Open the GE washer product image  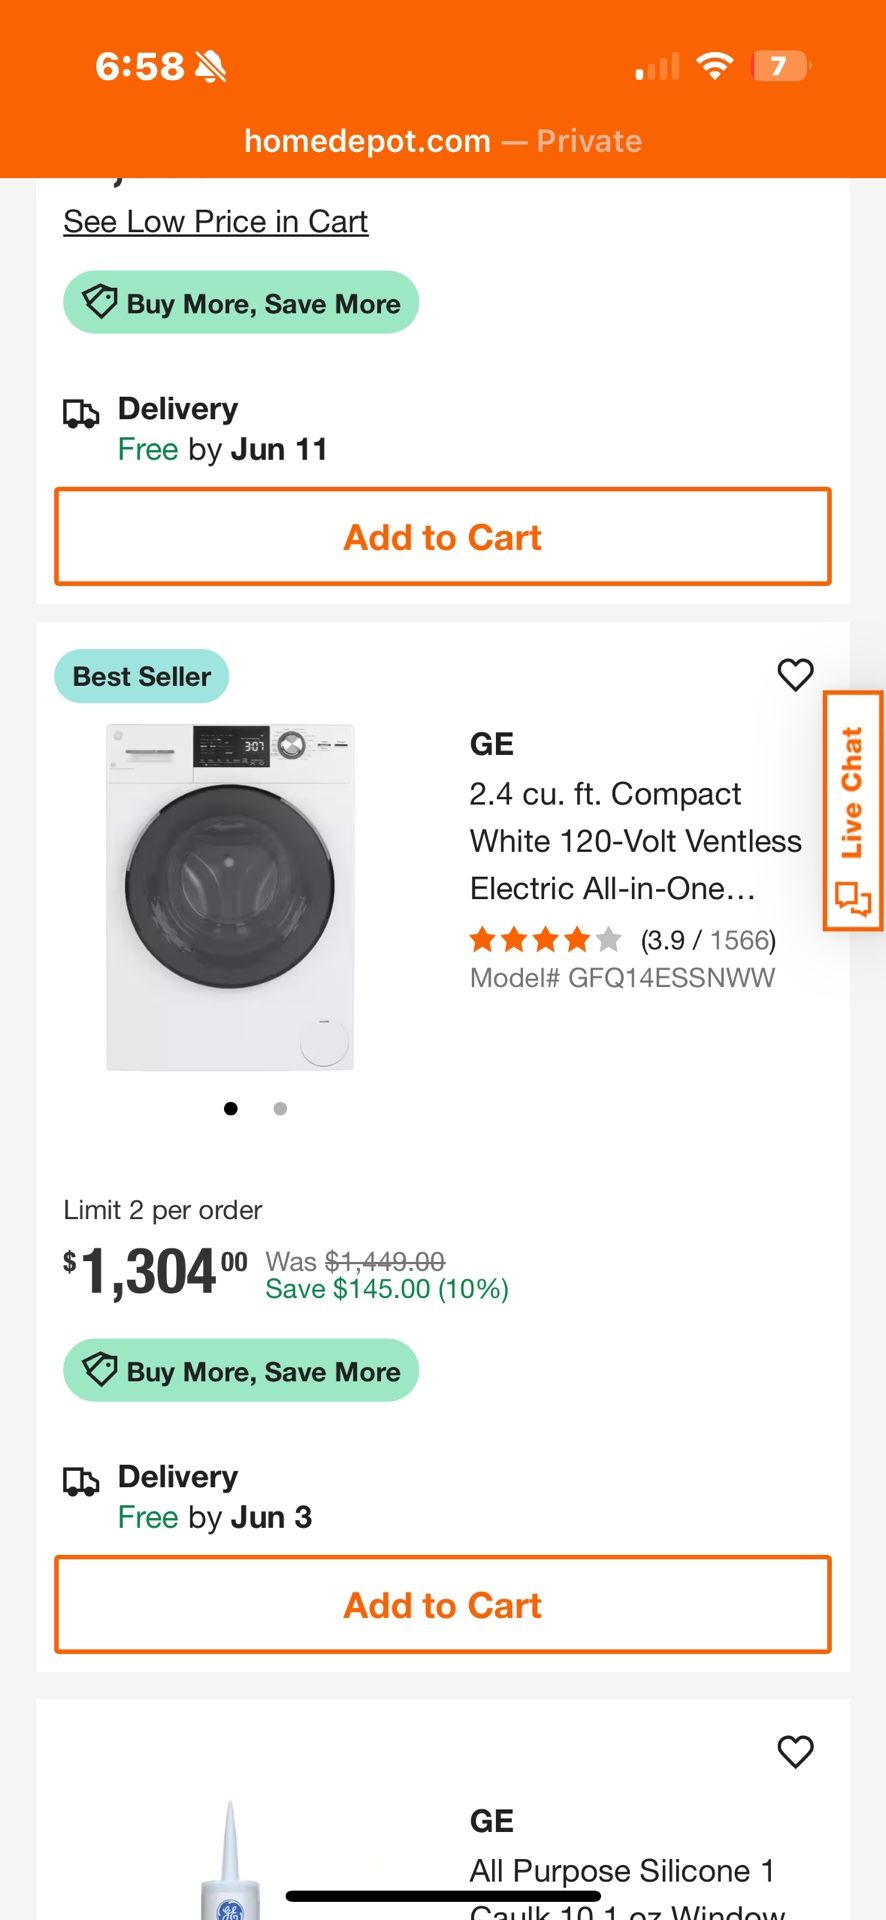(x=230, y=897)
